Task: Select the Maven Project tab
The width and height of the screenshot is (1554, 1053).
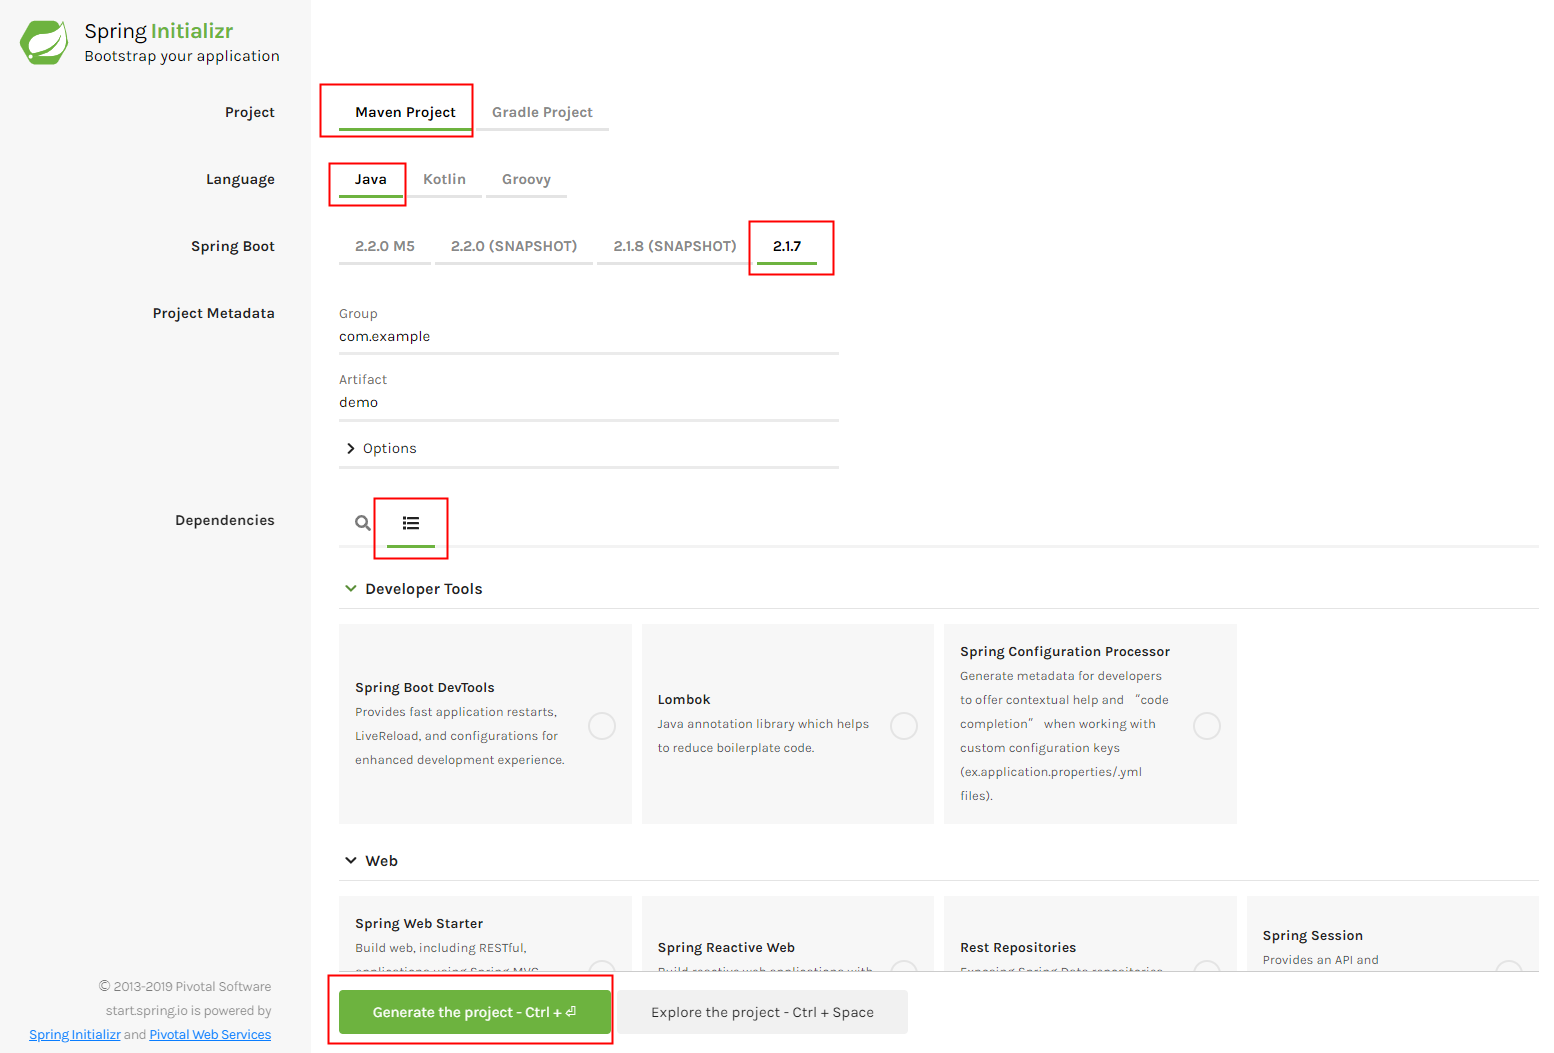Action: pos(405,112)
